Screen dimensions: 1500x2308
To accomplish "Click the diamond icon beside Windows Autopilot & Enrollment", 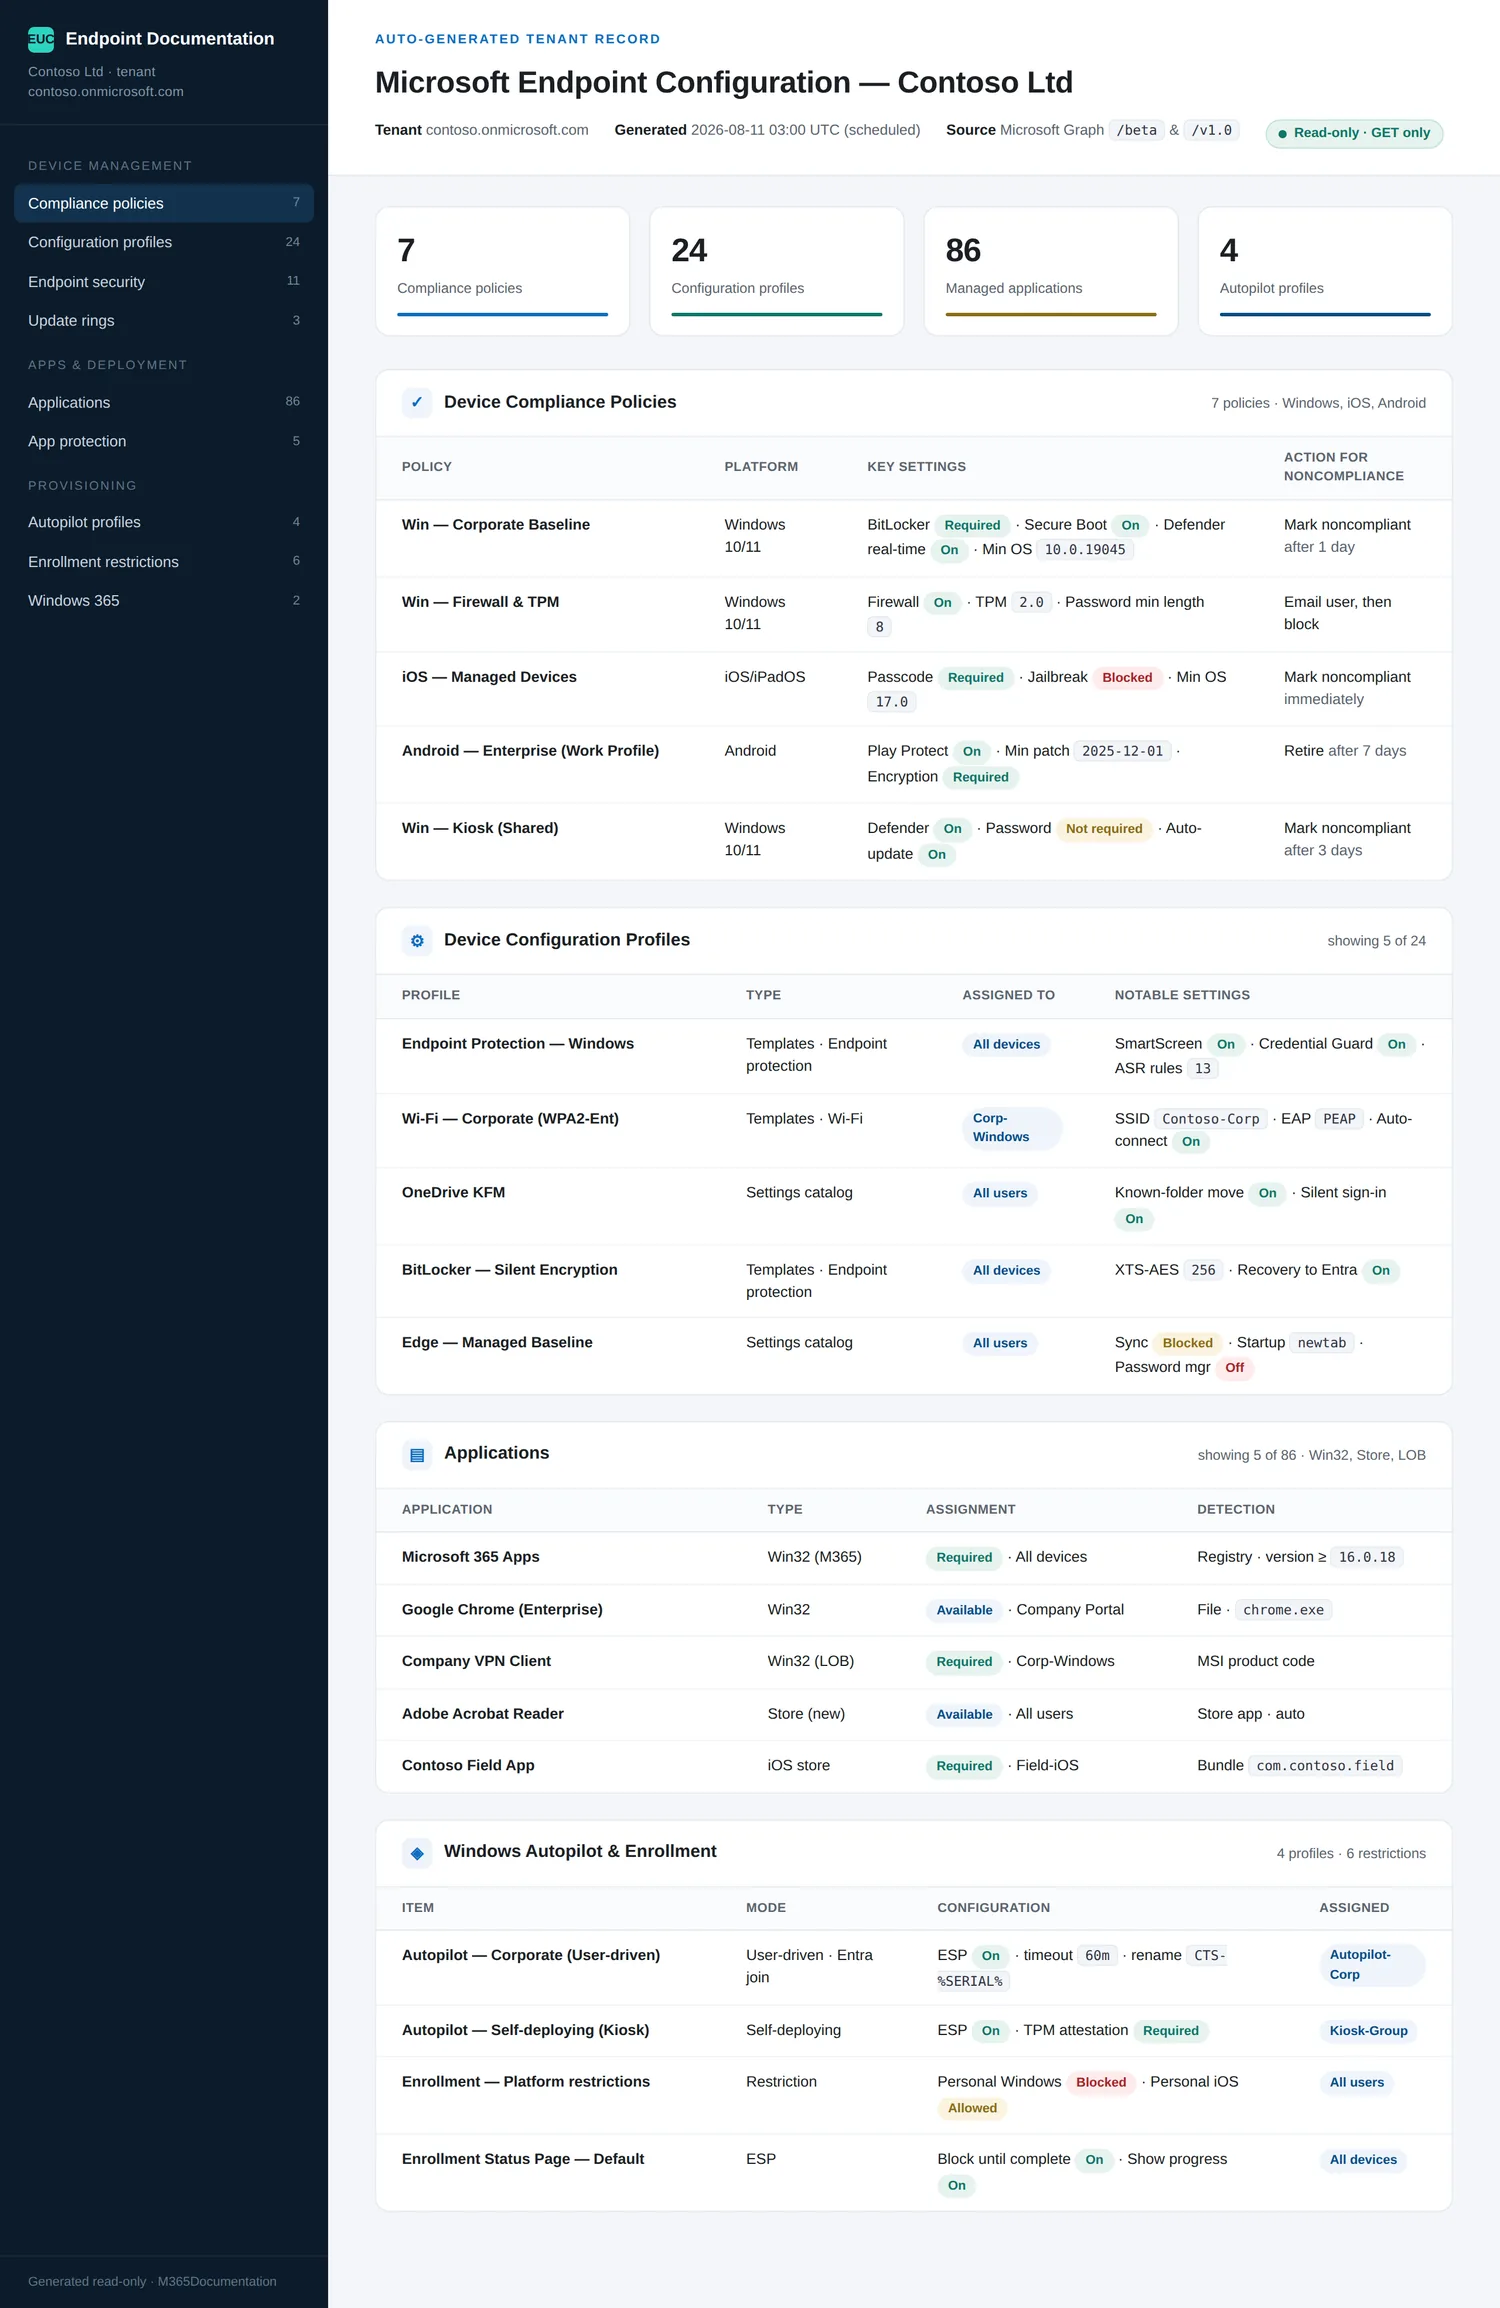I will click(417, 1852).
